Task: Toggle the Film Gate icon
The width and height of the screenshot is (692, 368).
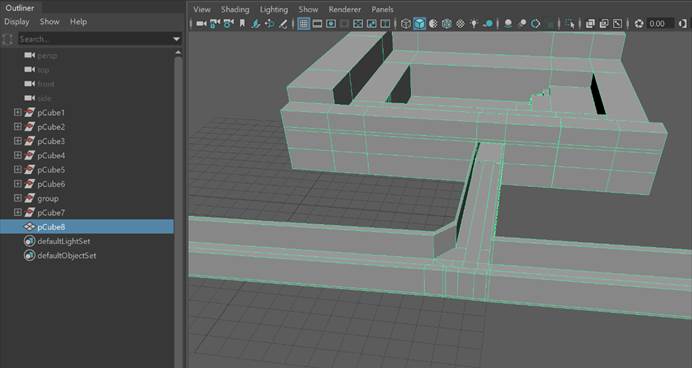Action: pyautogui.click(x=317, y=23)
